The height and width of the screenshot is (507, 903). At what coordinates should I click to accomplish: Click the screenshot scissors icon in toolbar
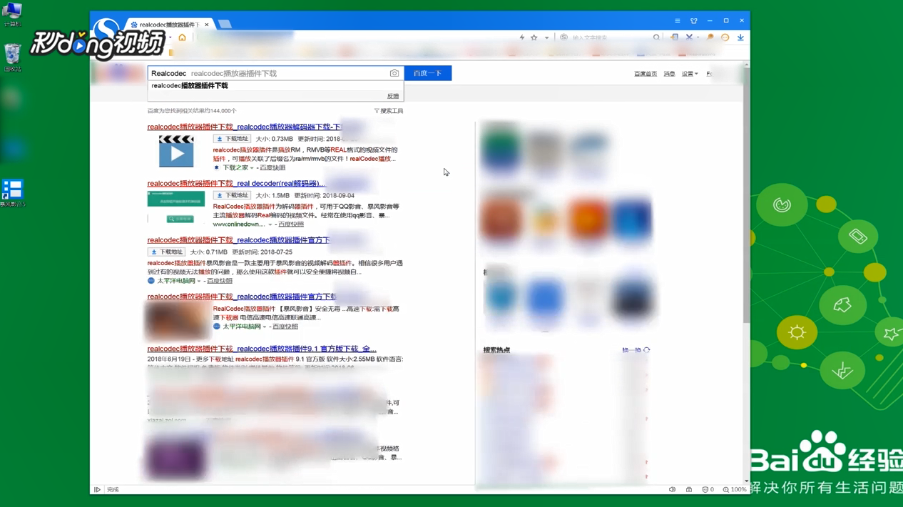[689, 37]
